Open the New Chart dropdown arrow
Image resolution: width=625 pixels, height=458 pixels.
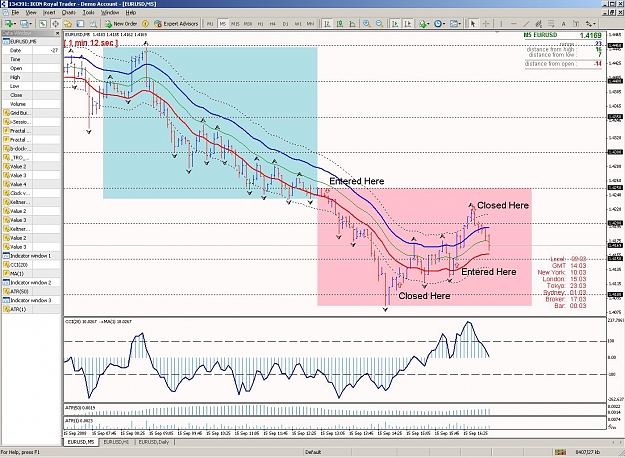(15, 24)
